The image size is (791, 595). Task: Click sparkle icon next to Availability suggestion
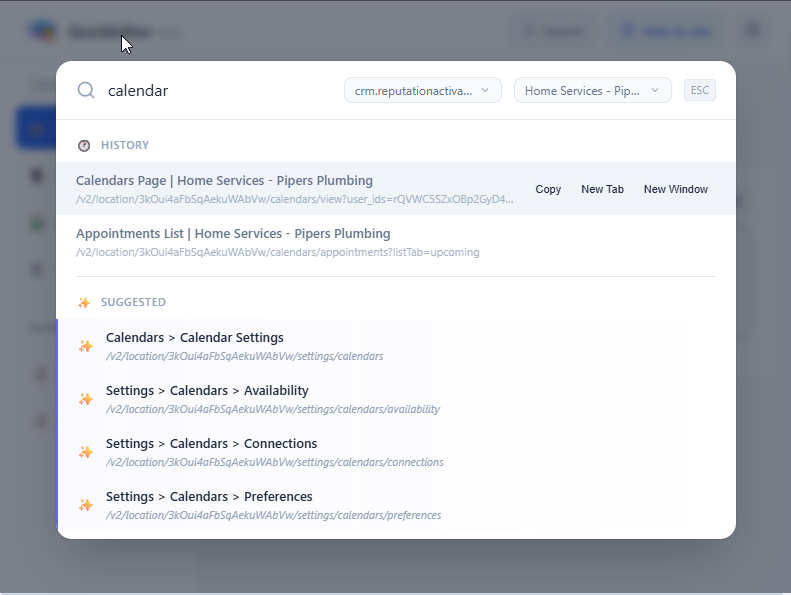point(86,399)
